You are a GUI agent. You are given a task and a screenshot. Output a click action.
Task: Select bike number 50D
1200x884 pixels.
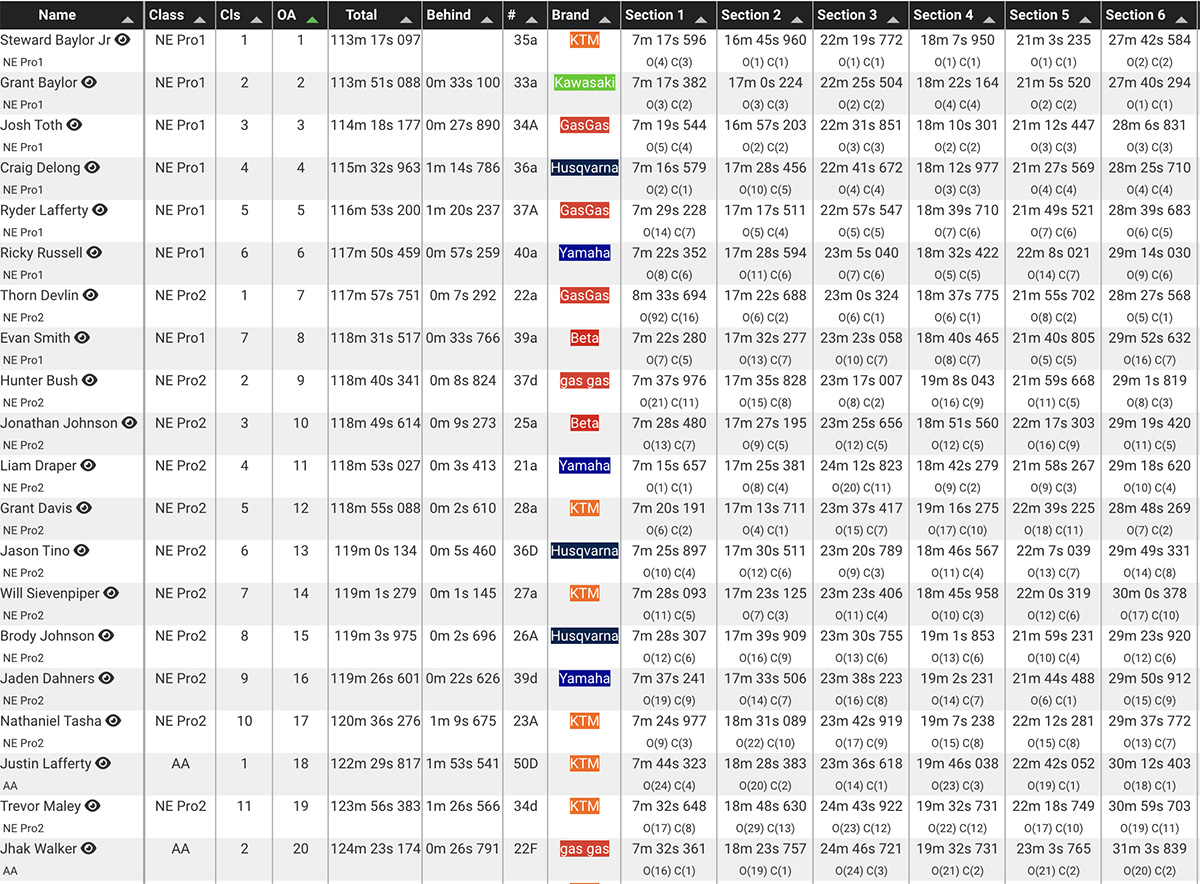(x=525, y=763)
